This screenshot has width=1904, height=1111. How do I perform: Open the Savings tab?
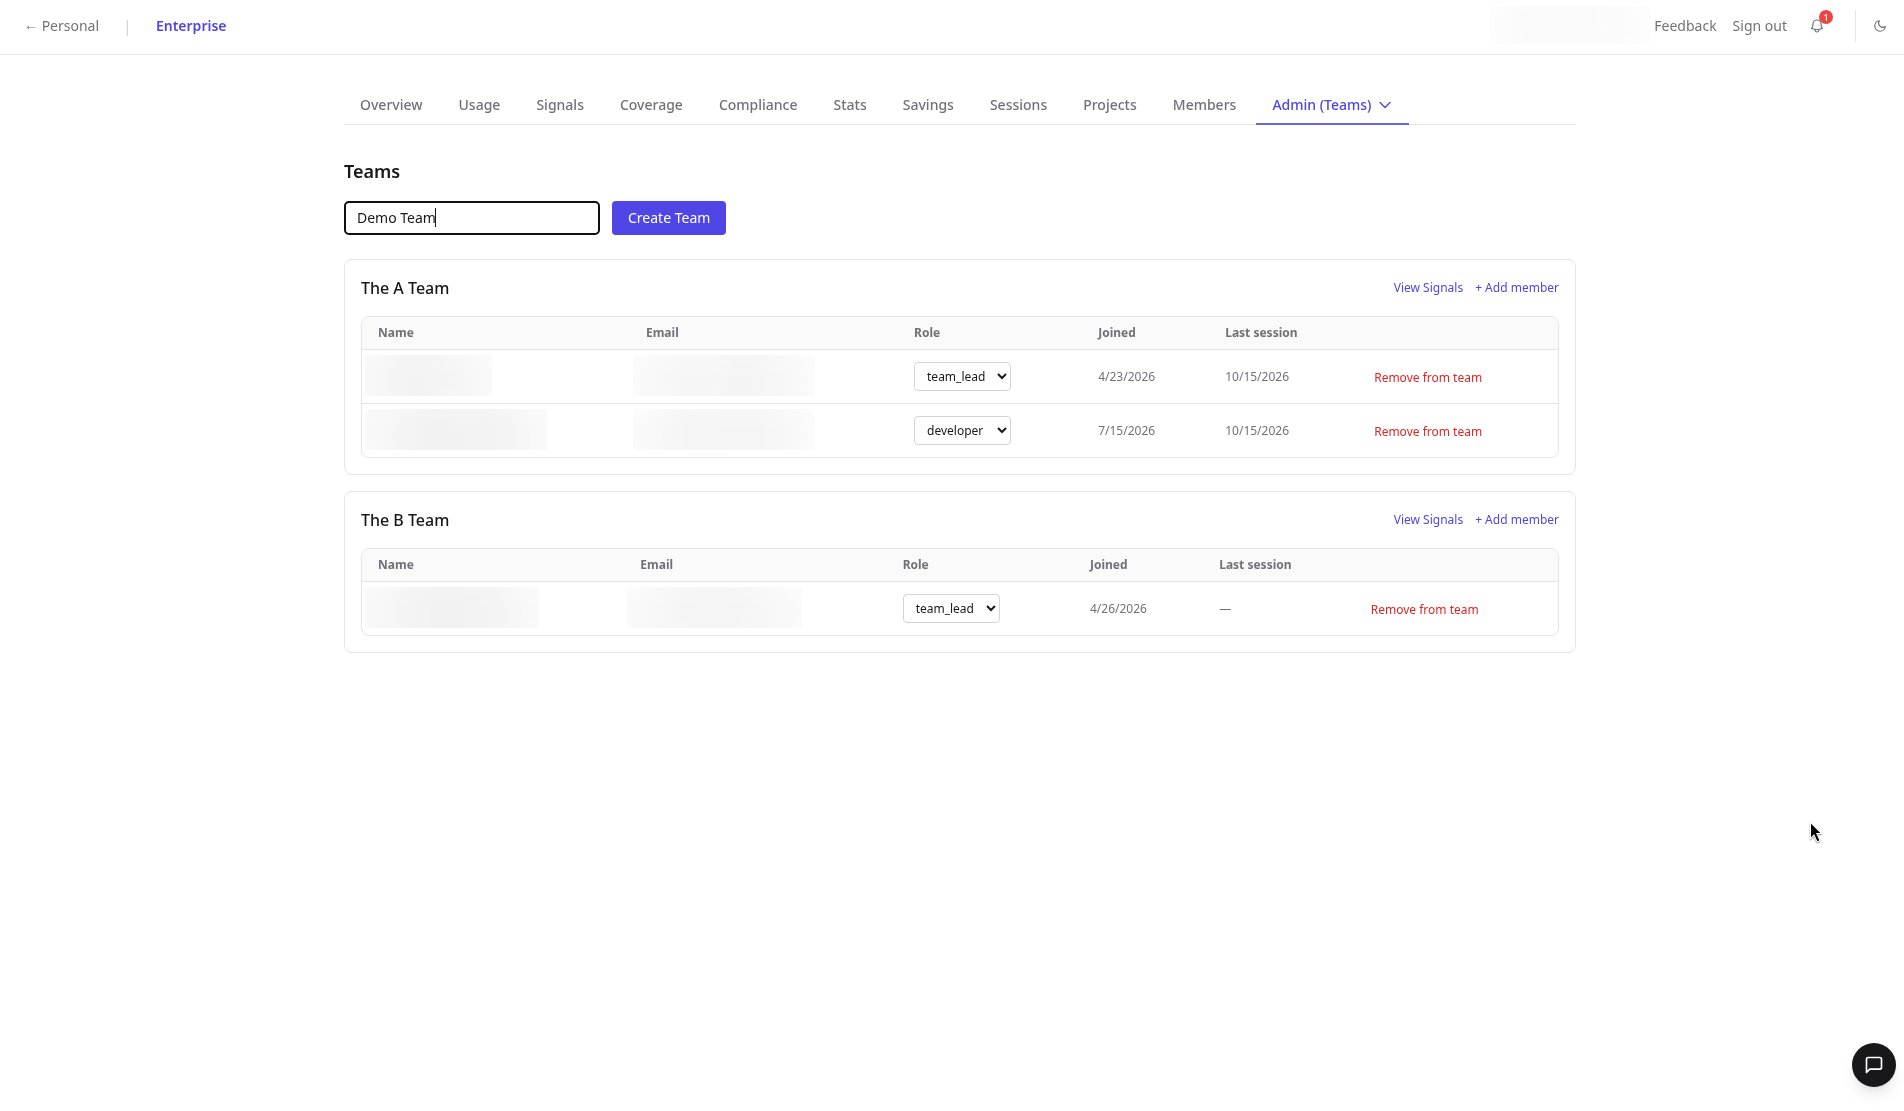pos(928,105)
